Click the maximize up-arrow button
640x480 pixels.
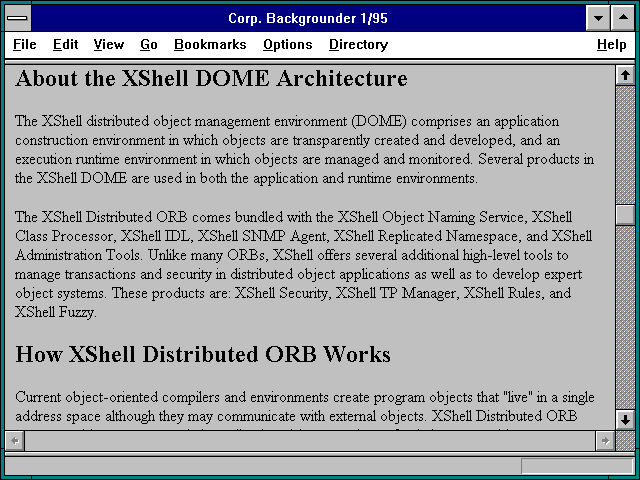[623, 18]
